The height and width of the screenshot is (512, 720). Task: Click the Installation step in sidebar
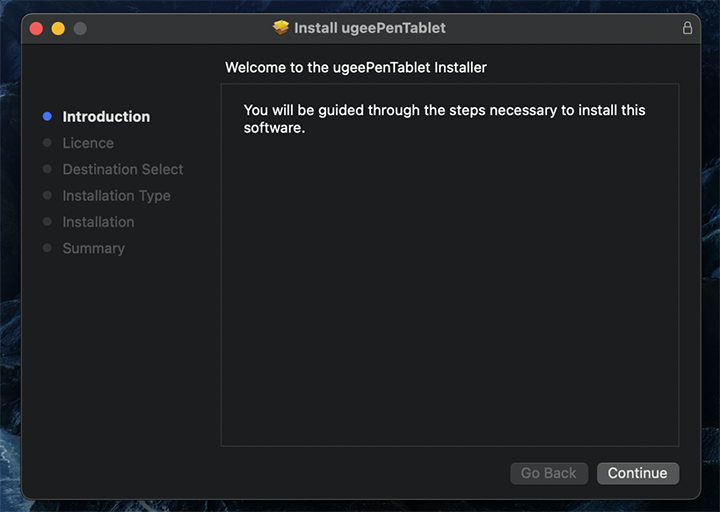pyautogui.click(x=98, y=222)
